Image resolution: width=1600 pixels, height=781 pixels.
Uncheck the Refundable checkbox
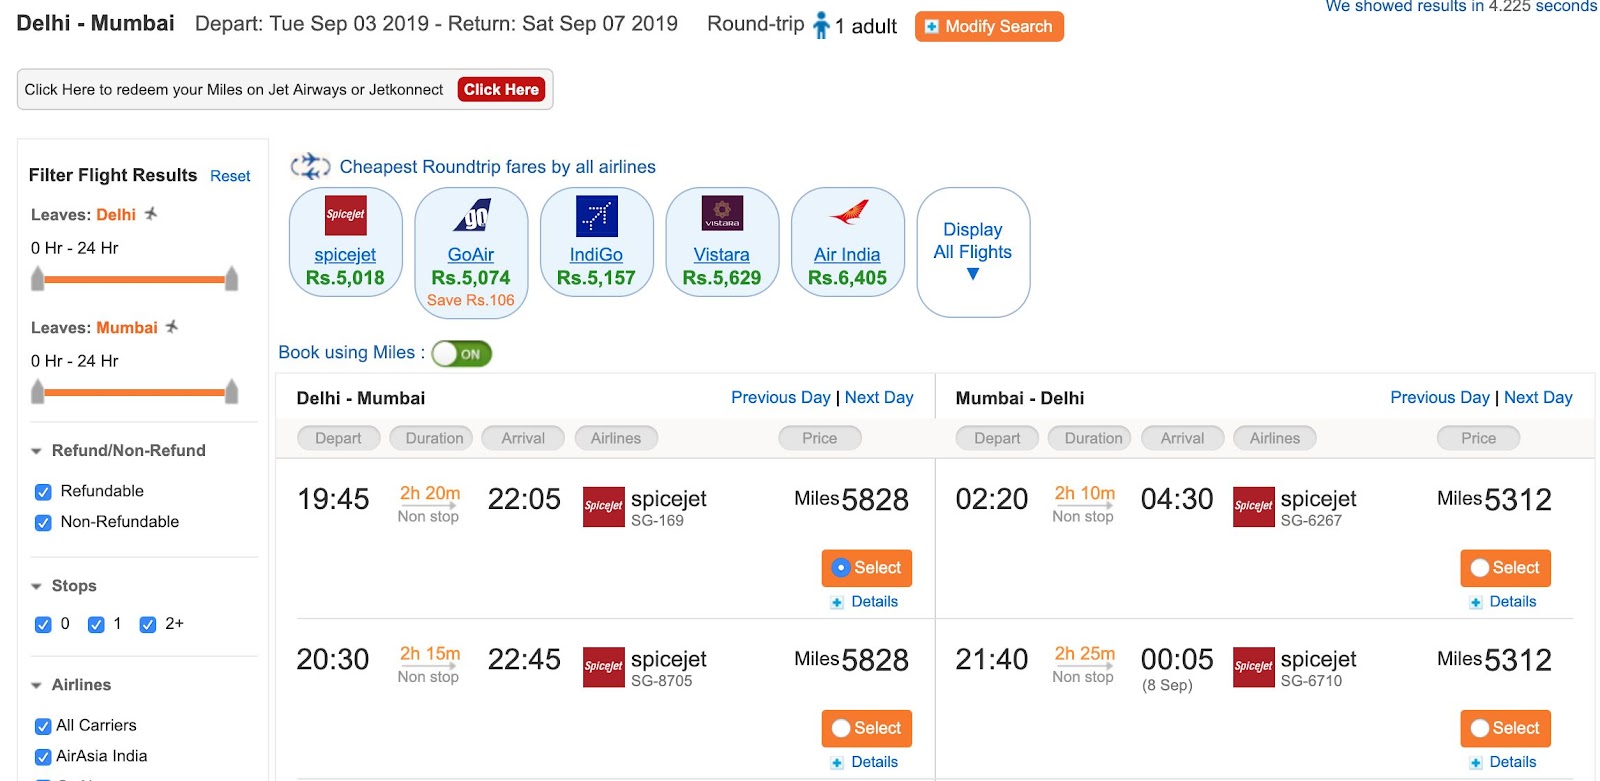pyautogui.click(x=43, y=492)
